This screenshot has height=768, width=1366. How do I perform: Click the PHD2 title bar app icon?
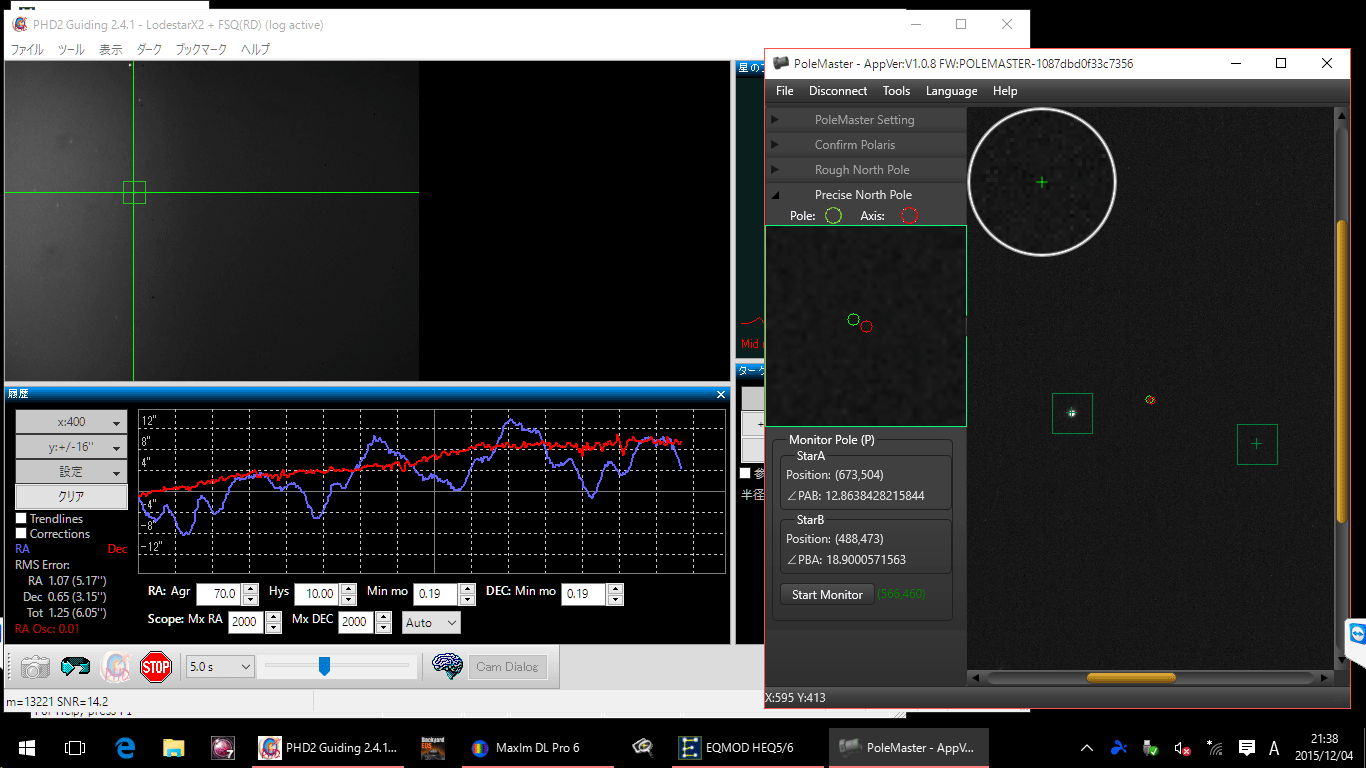pos(20,24)
